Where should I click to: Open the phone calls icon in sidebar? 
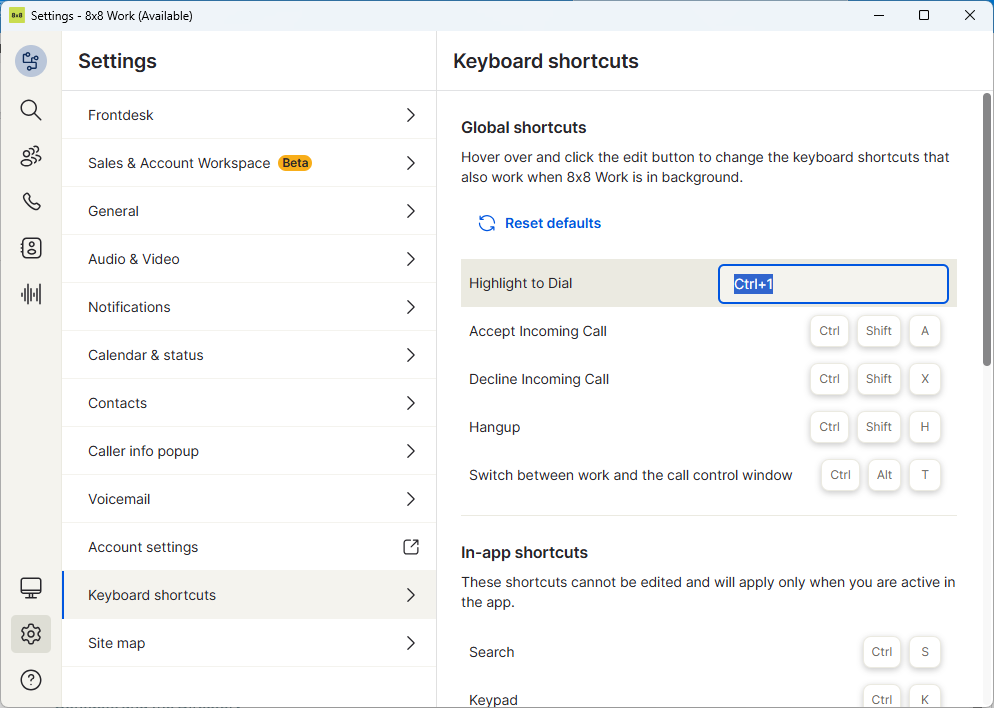31,202
